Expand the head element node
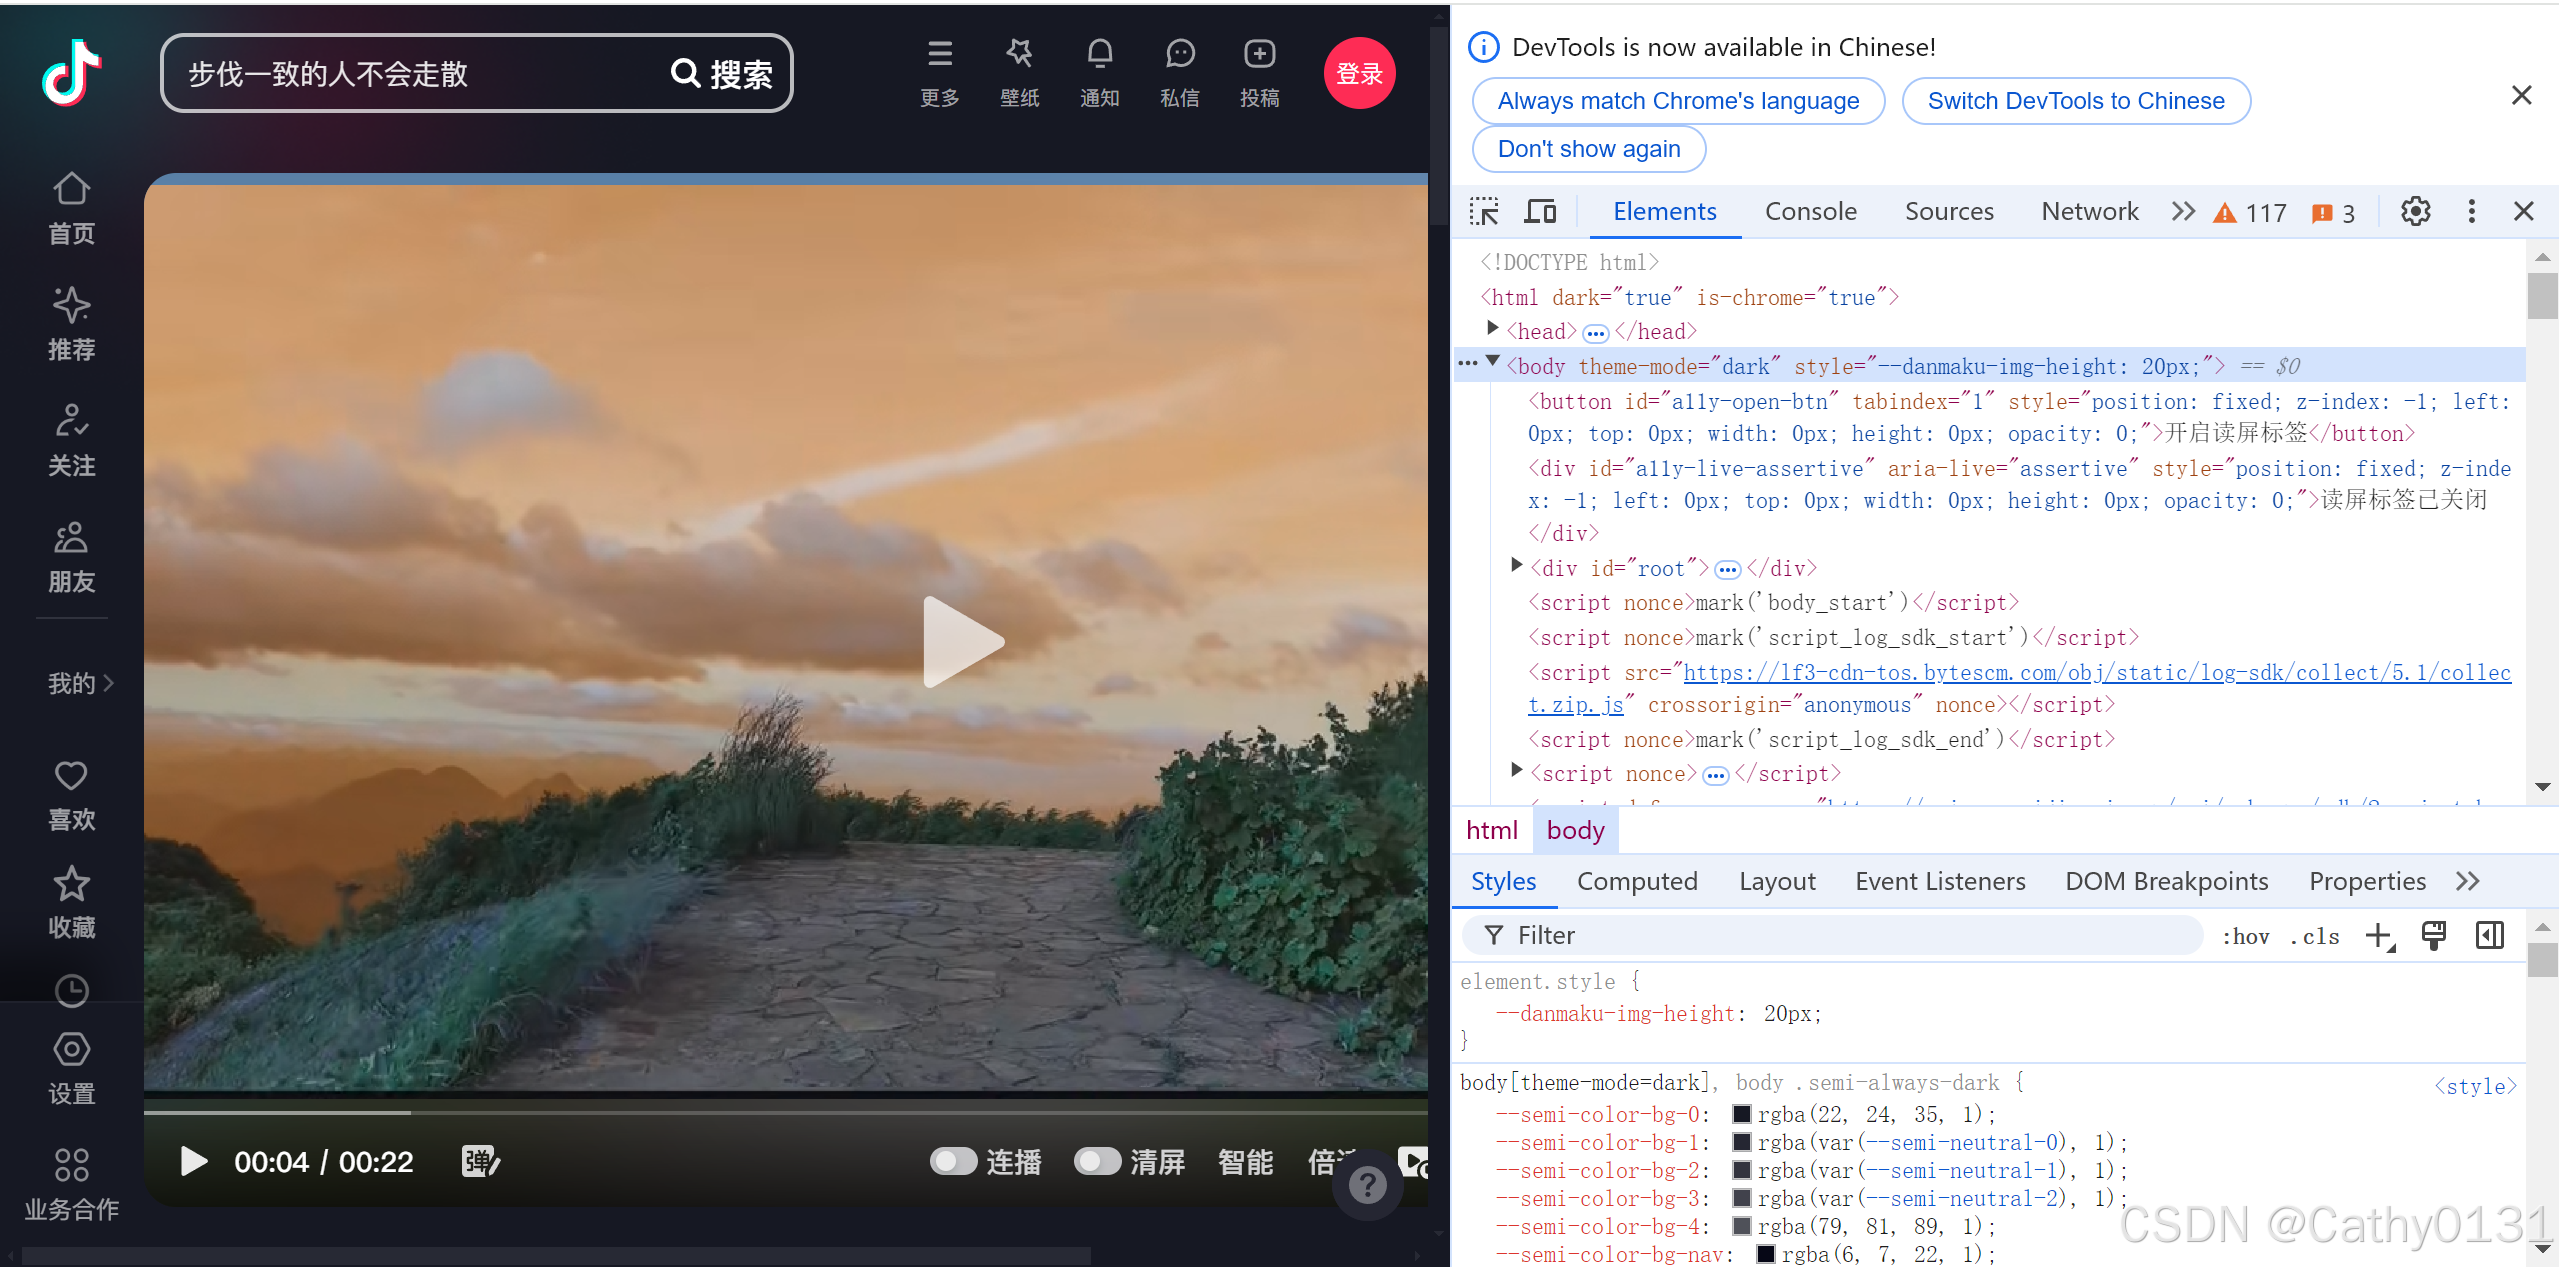The image size is (2559, 1267). tap(1492, 329)
